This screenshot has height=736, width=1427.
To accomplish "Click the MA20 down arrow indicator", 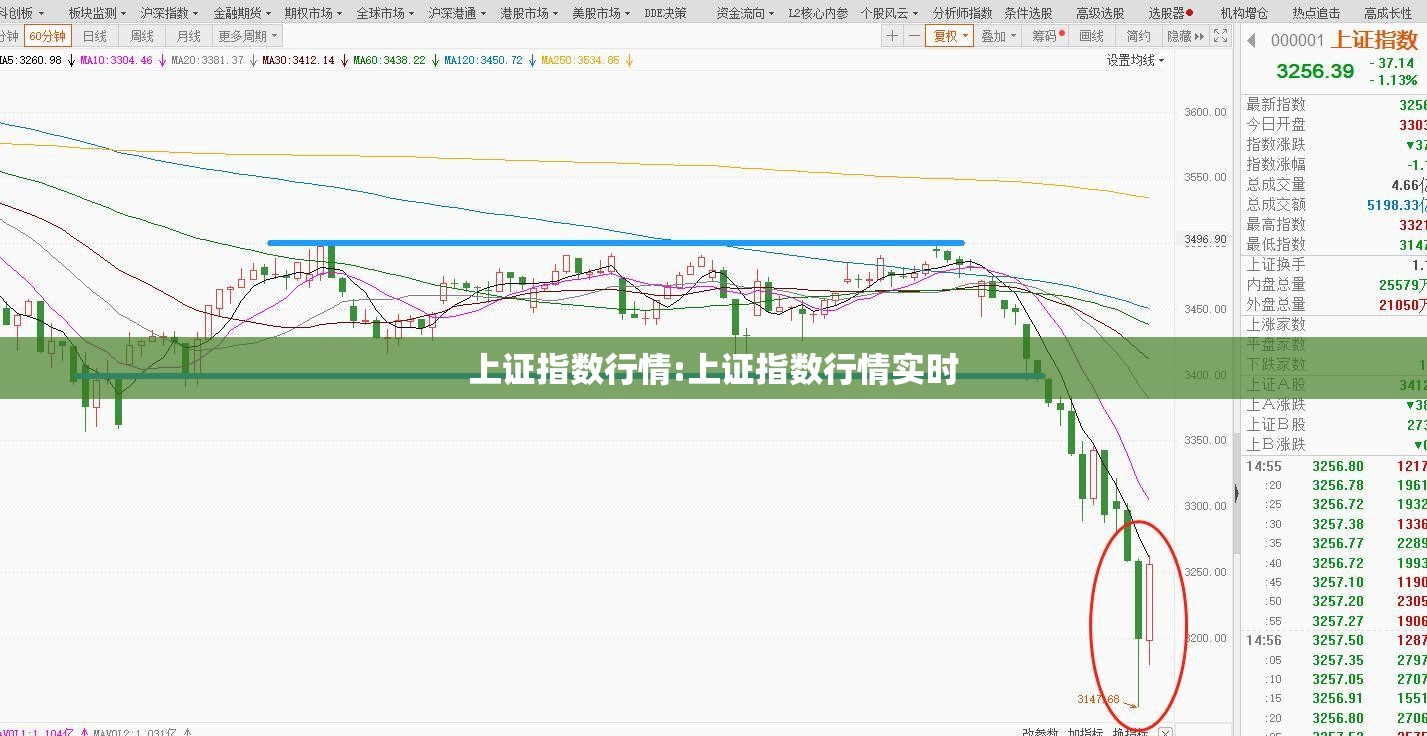I will (x=252, y=61).
